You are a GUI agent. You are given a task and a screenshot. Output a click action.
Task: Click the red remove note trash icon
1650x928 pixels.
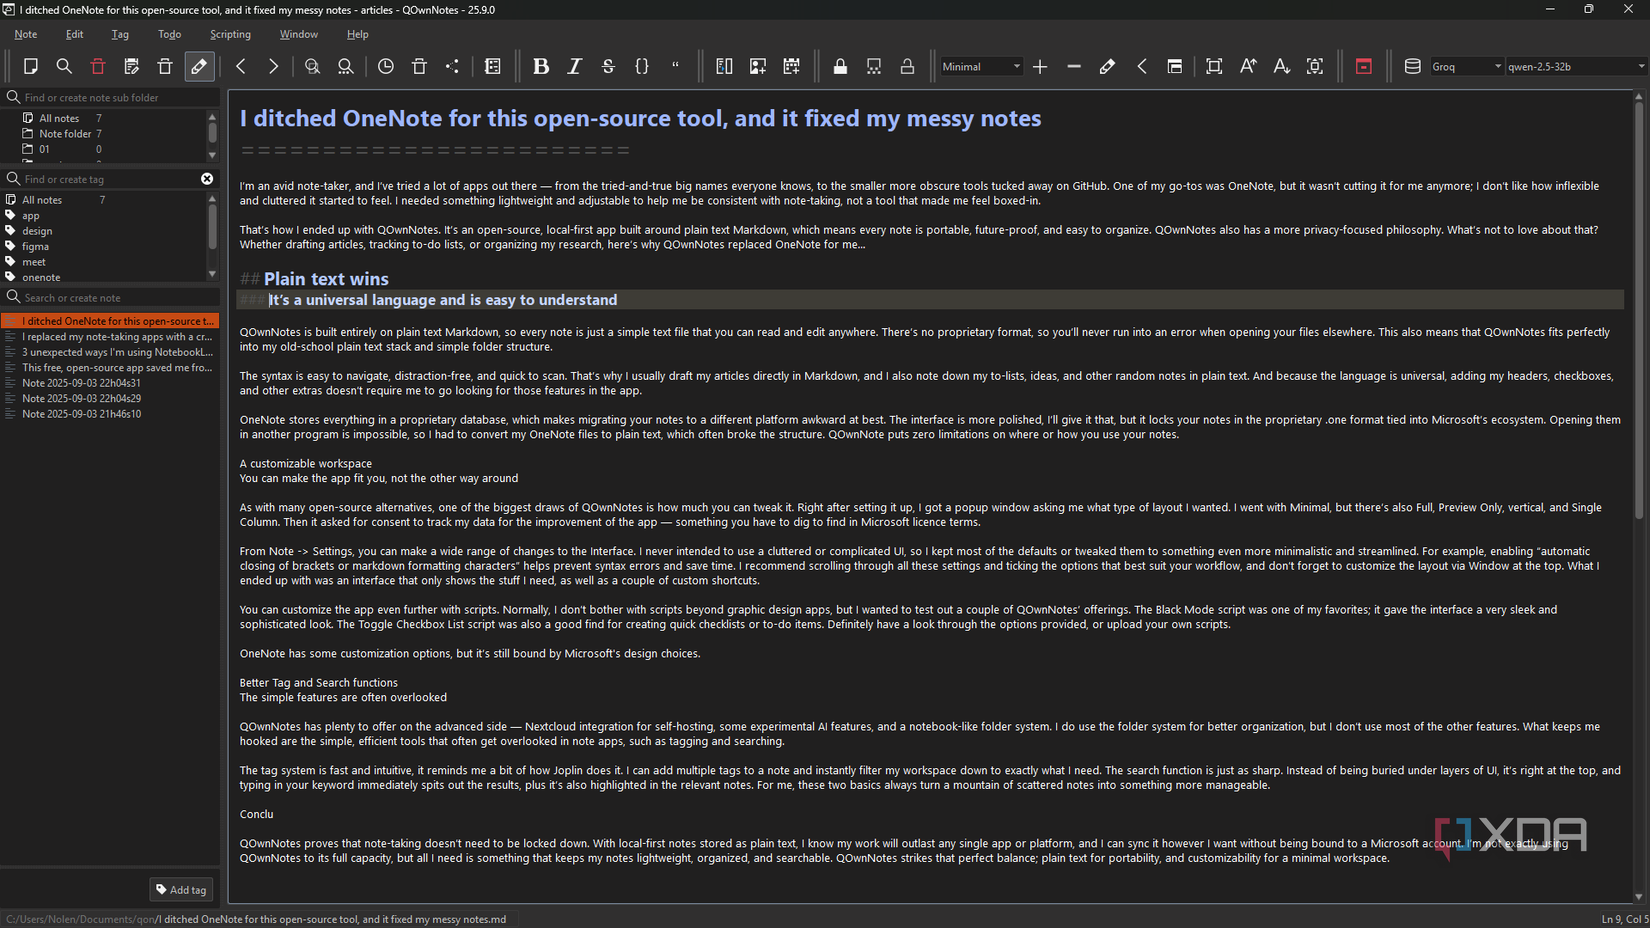coord(98,66)
